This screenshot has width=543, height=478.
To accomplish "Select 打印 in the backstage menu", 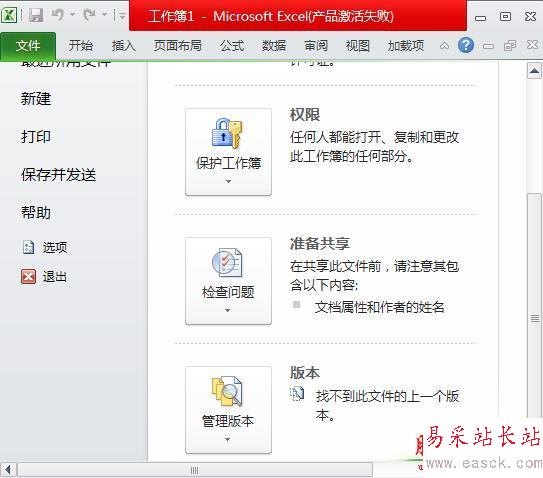I will point(36,137).
